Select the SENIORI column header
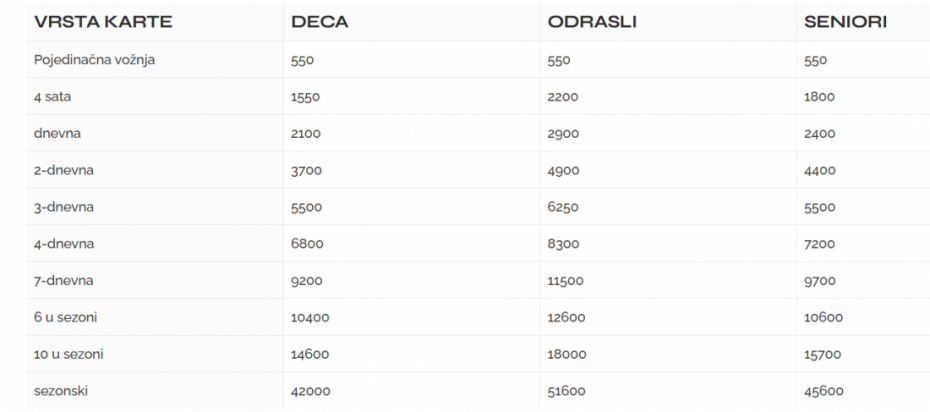Viewport: 930px width, 412px height. (x=846, y=22)
